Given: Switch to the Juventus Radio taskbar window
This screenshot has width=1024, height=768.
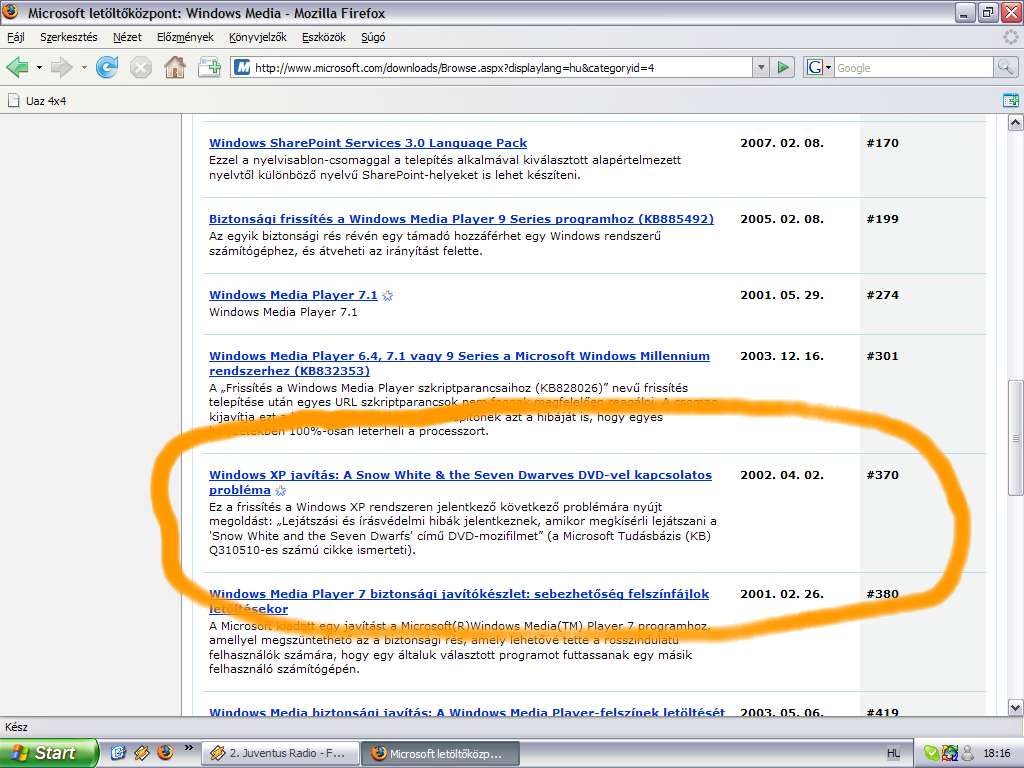Looking at the screenshot, I should click(x=280, y=753).
